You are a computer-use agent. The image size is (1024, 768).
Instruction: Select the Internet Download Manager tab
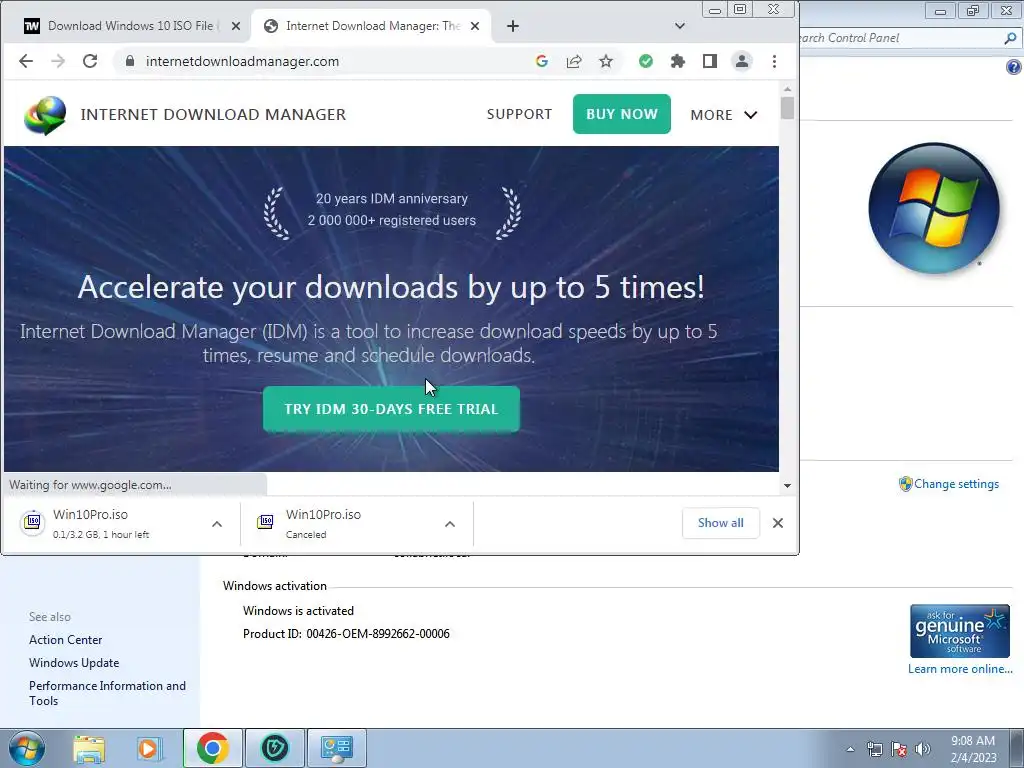(370, 26)
